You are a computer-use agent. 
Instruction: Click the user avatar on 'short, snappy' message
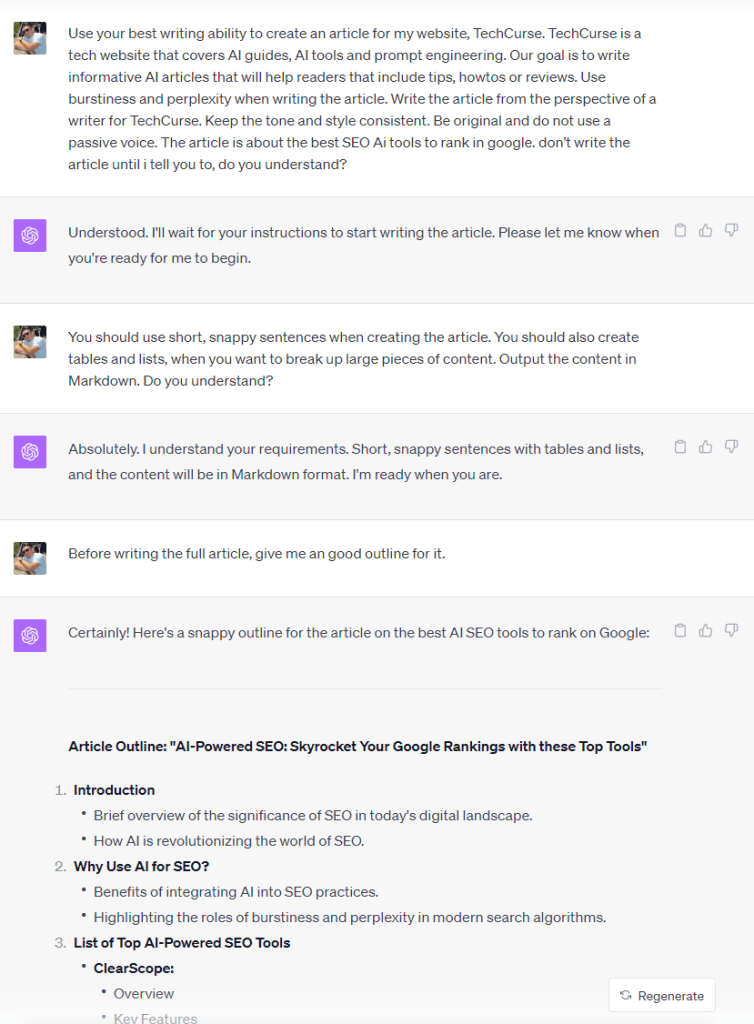(x=30, y=342)
